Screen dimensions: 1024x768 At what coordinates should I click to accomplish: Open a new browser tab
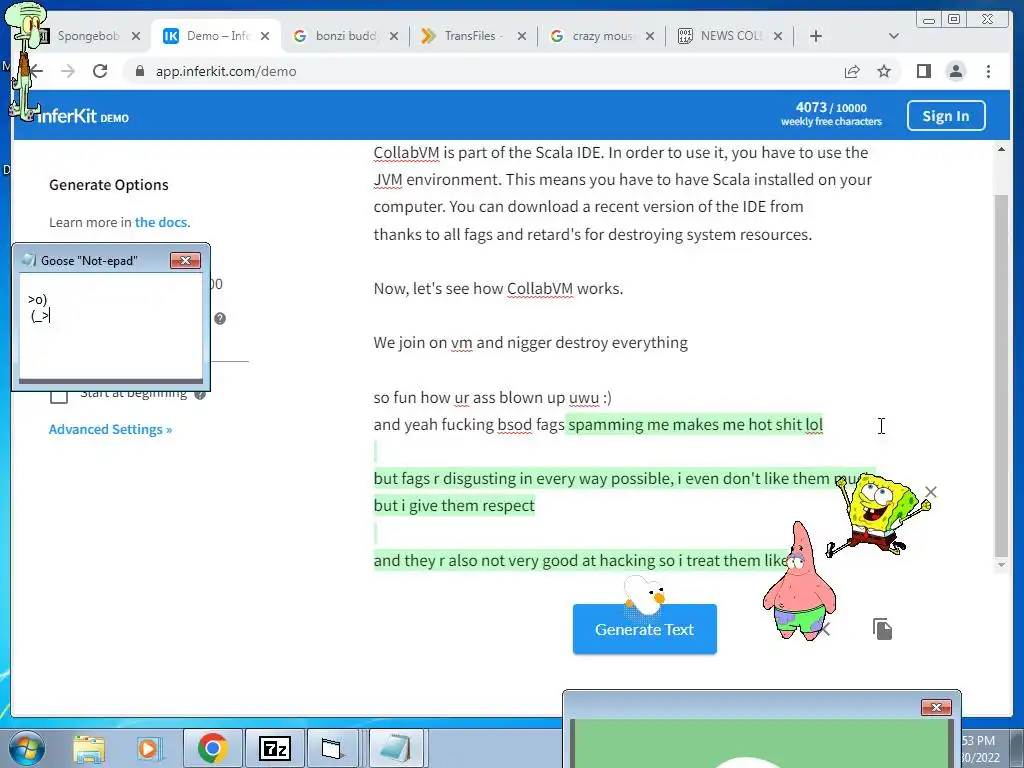(816, 36)
